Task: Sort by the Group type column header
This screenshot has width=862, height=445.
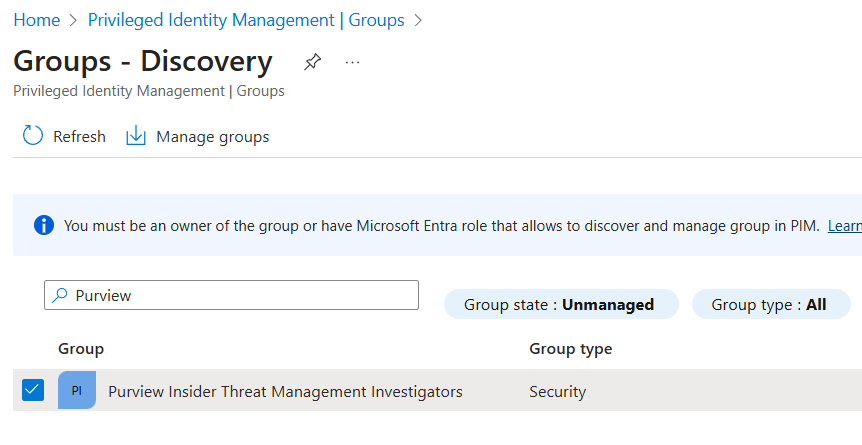Action: tap(570, 349)
